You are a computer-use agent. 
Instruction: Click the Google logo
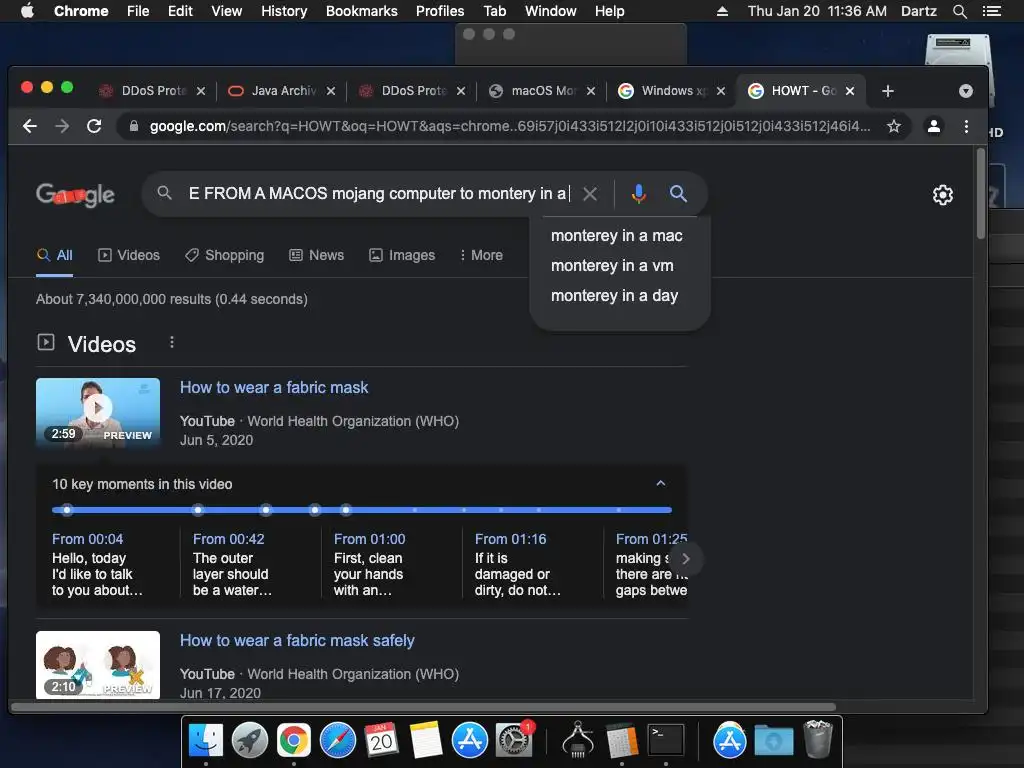tap(75, 194)
